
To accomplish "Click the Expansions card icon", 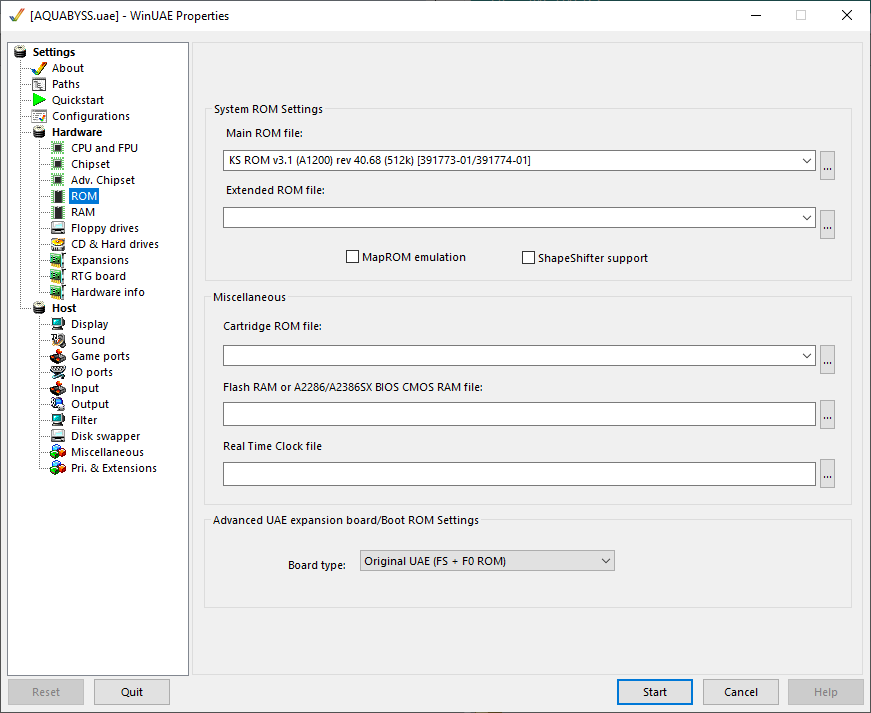I will coord(58,260).
